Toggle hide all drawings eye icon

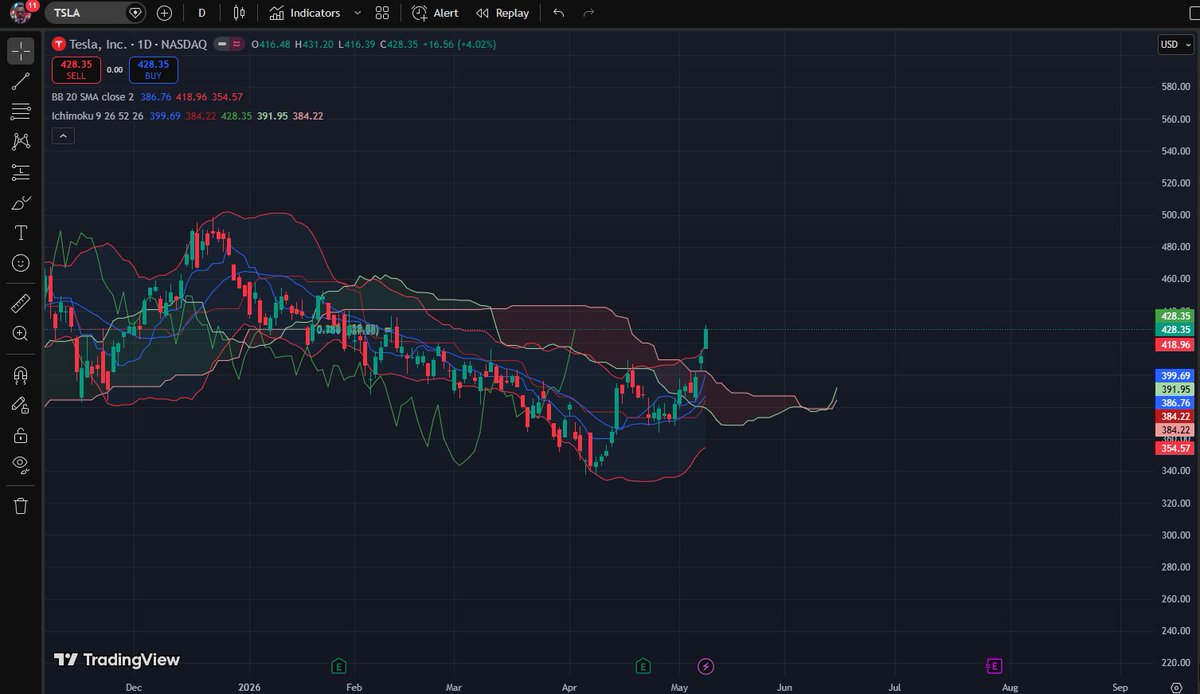coord(21,464)
